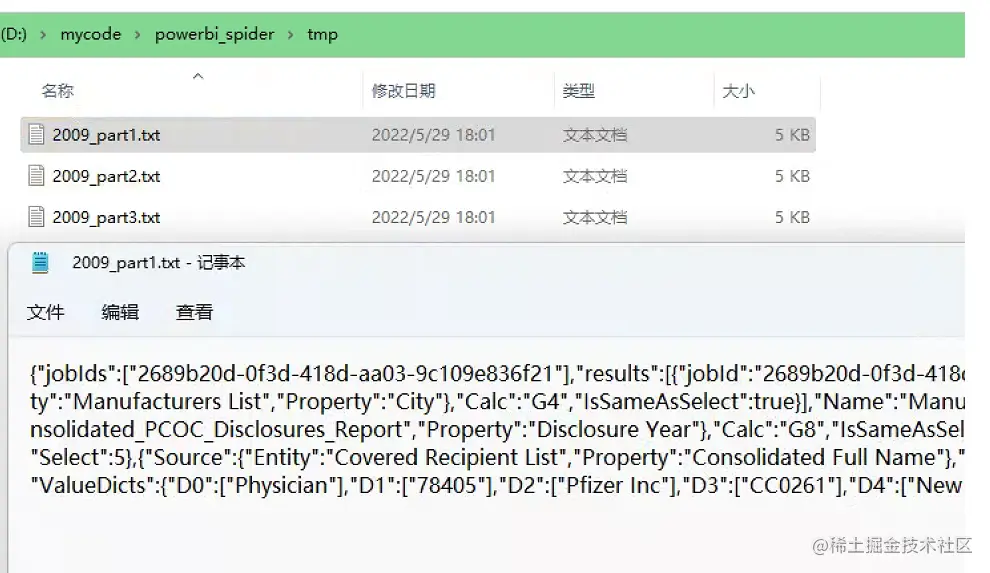Click the 5 KB size of 2009_part1.txt
This screenshot has width=990, height=573.
(792, 135)
